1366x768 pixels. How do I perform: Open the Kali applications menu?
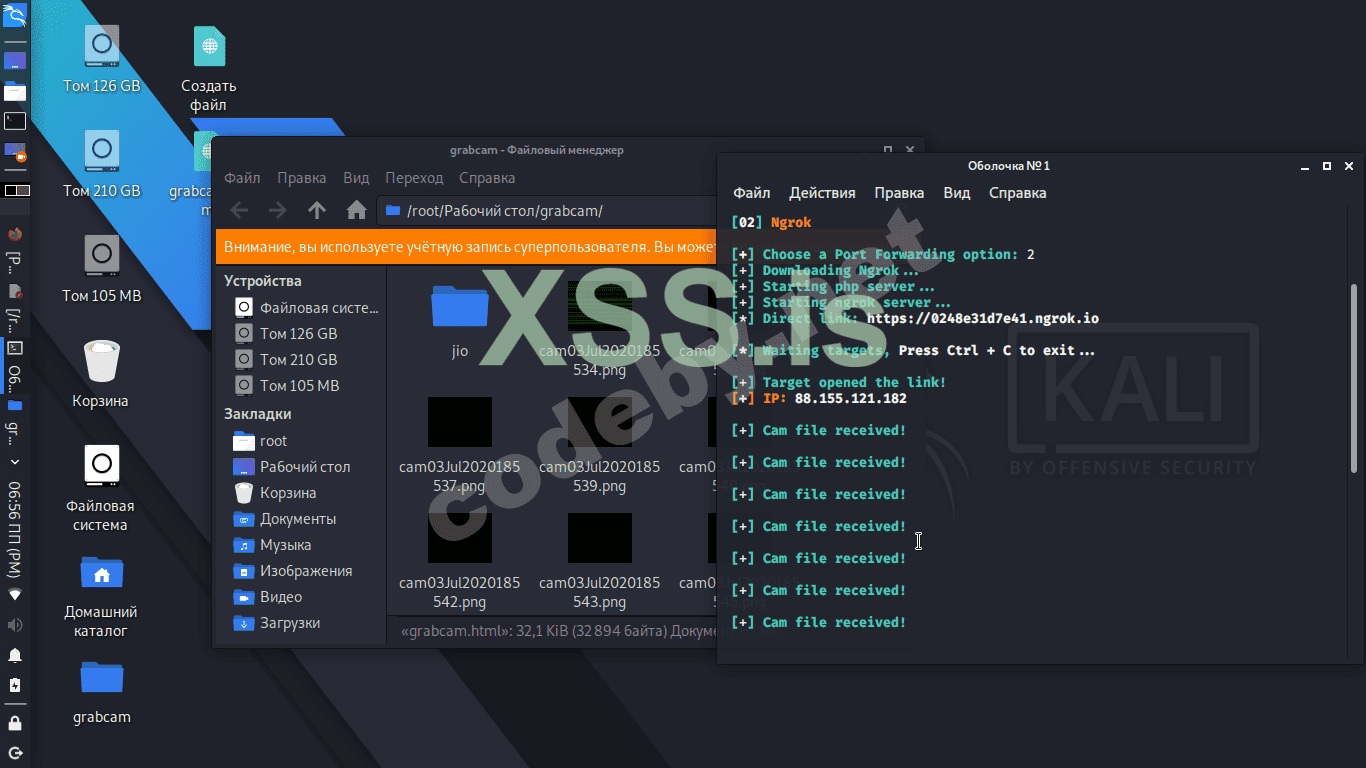point(14,14)
